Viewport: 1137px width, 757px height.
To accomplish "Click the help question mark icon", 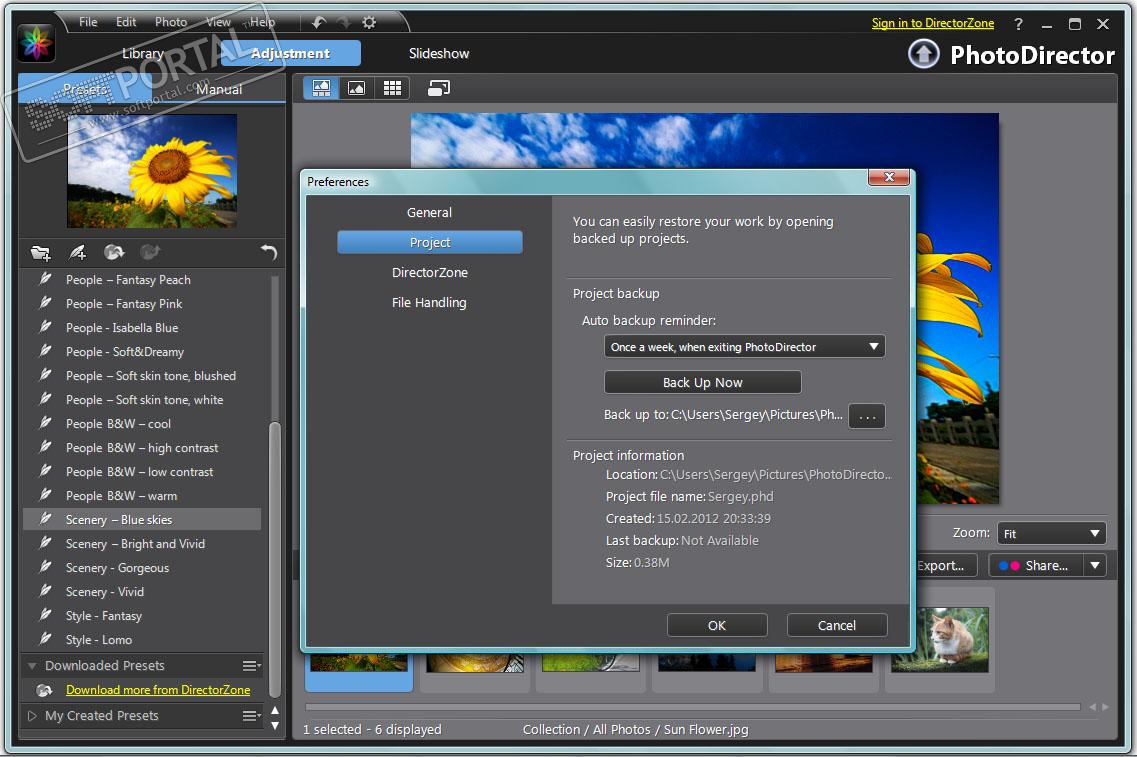I will pyautogui.click(x=1018, y=24).
